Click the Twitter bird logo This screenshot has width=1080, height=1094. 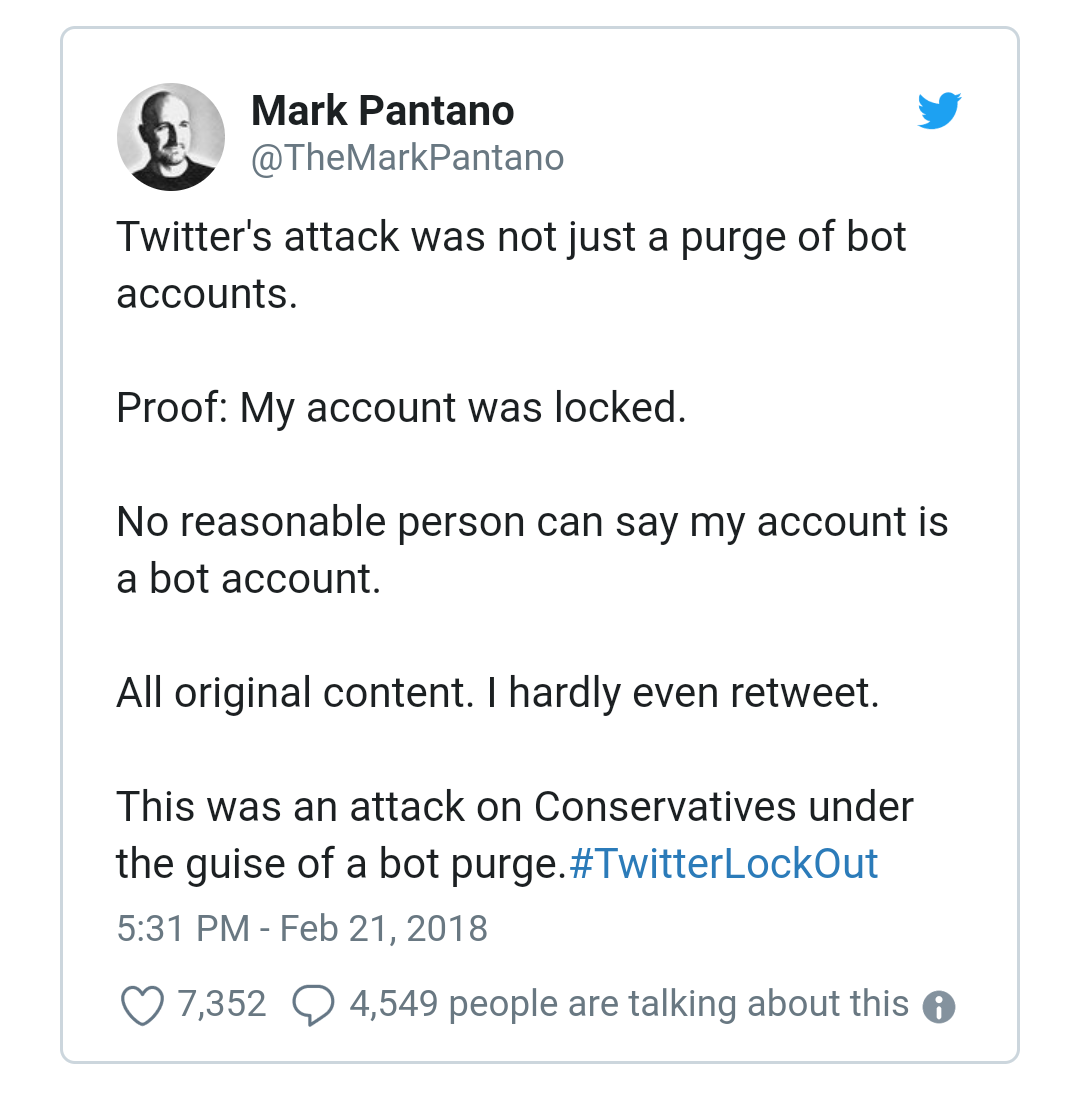click(x=939, y=111)
